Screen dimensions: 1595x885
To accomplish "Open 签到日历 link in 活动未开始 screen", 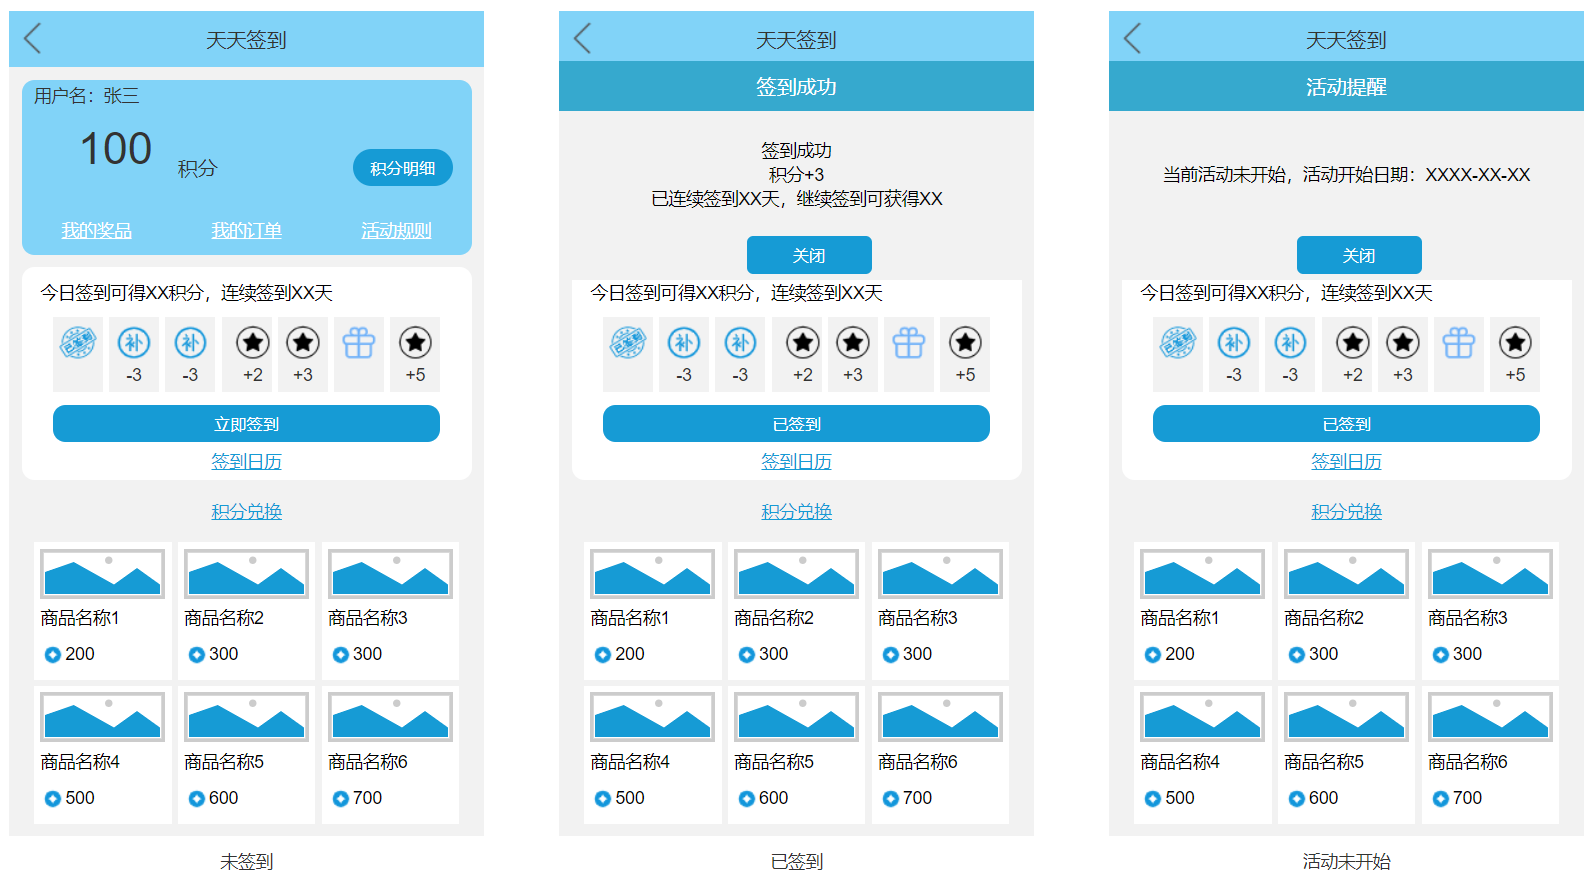I will [x=1346, y=462].
